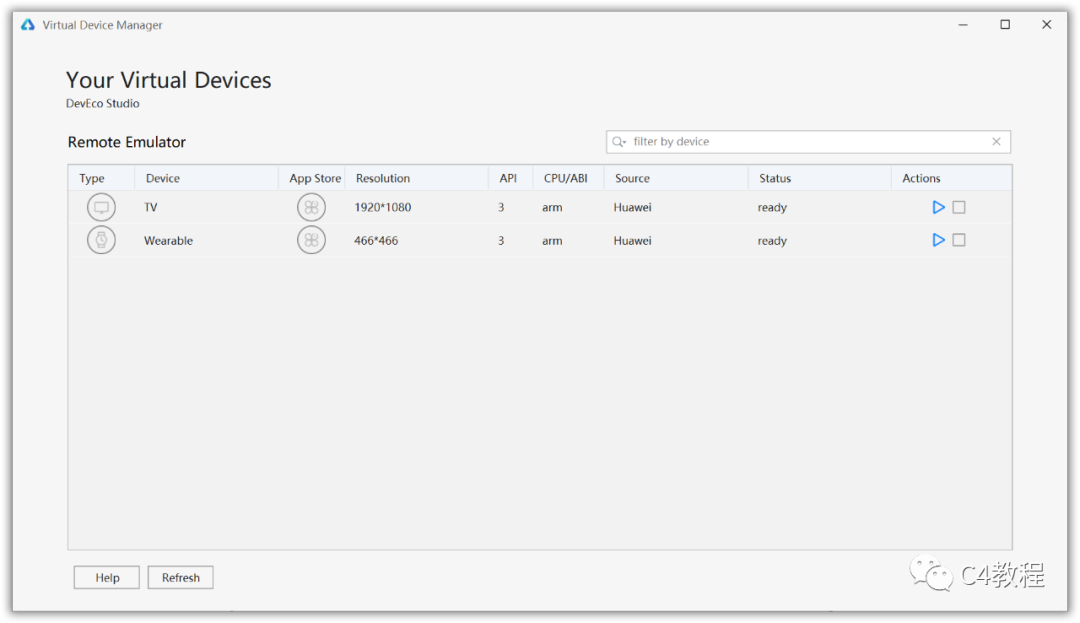
Task: Click the 466*466 resolution value
Action: click(x=376, y=240)
